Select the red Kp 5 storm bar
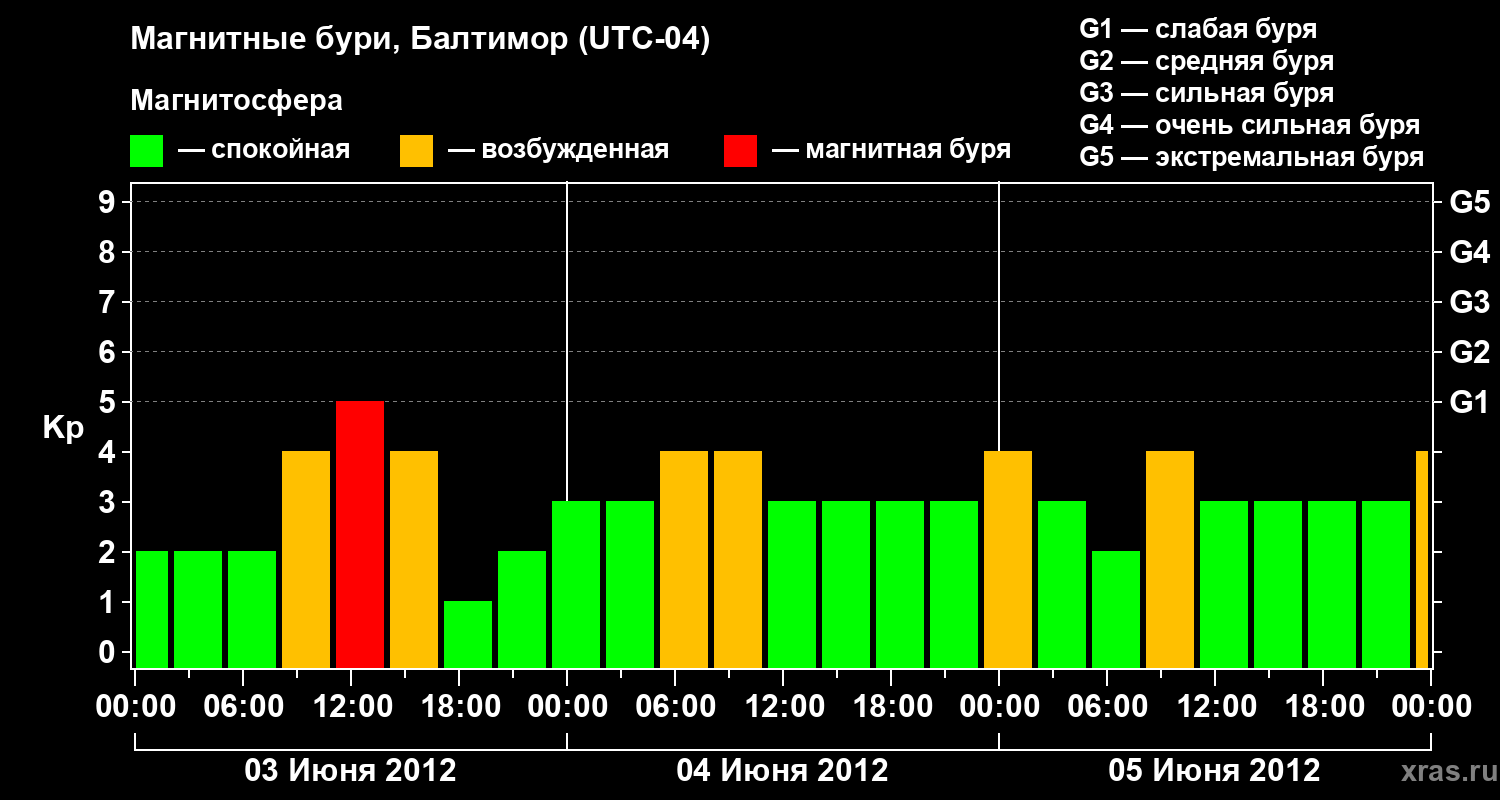This screenshot has height=800, width=1500. pyautogui.click(x=360, y=534)
